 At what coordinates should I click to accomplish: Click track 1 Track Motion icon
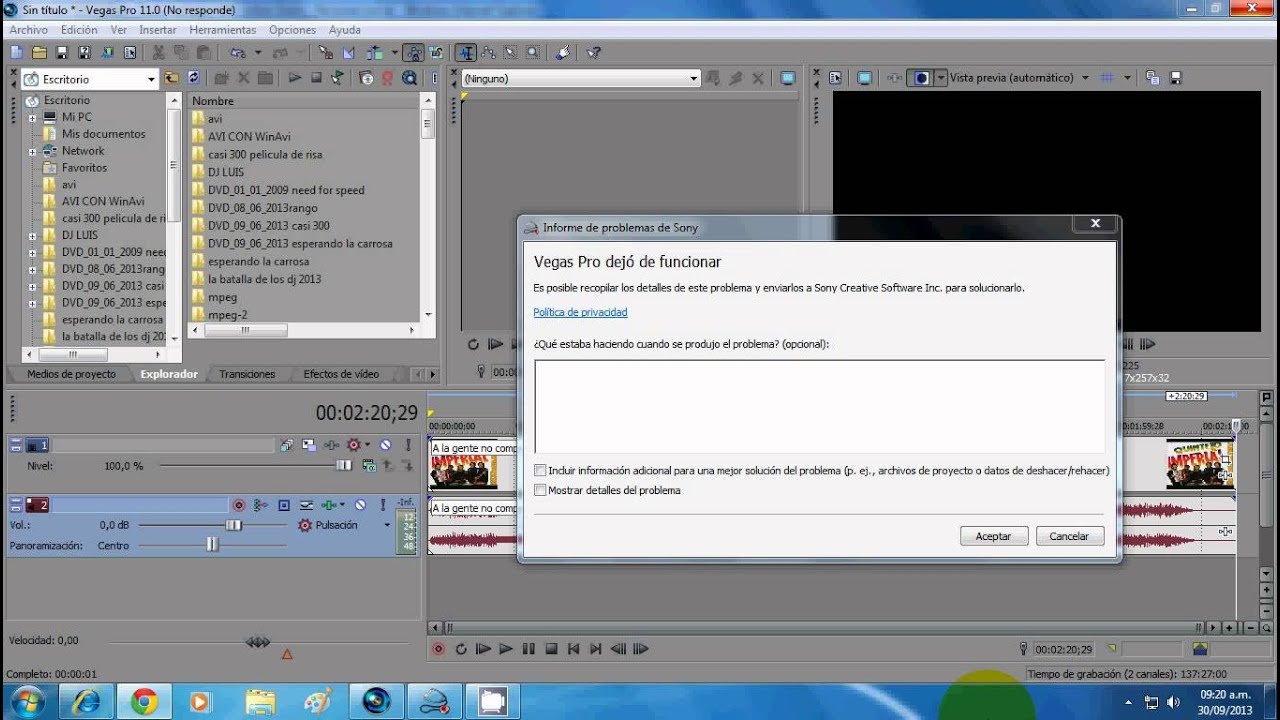click(x=307, y=445)
